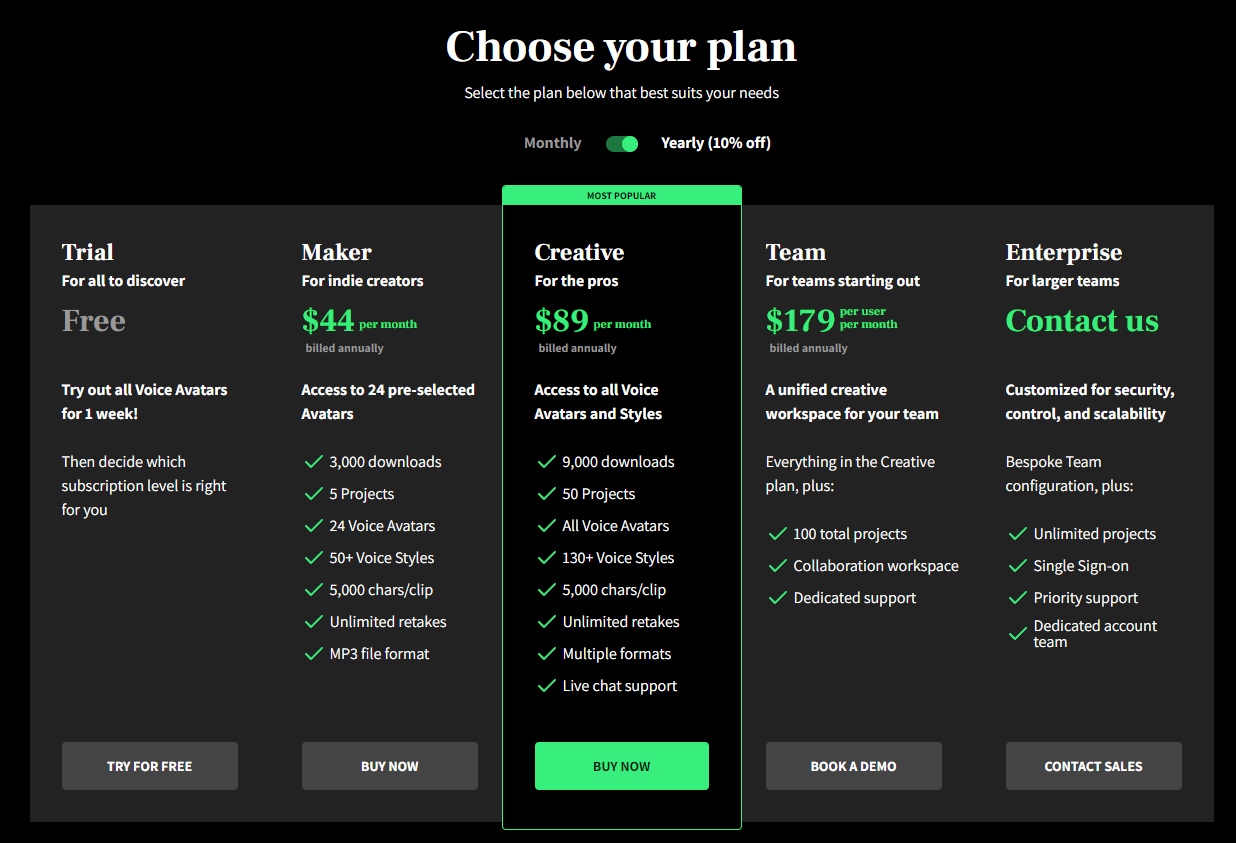Image resolution: width=1236 pixels, height=843 pixels.
Task: Click the MOST POPULAR banner
Action: pyautogui.click(x=621, y=196)
